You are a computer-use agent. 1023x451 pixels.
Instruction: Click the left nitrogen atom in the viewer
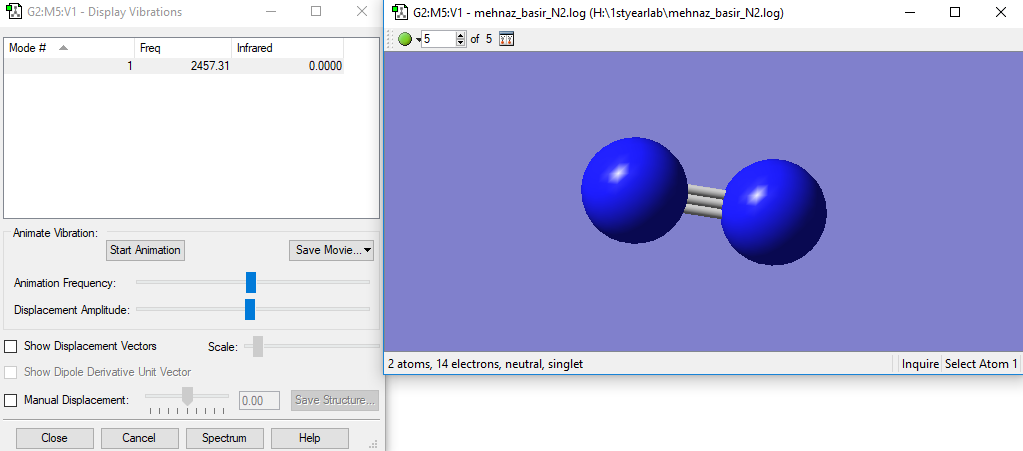pos(634,191)
